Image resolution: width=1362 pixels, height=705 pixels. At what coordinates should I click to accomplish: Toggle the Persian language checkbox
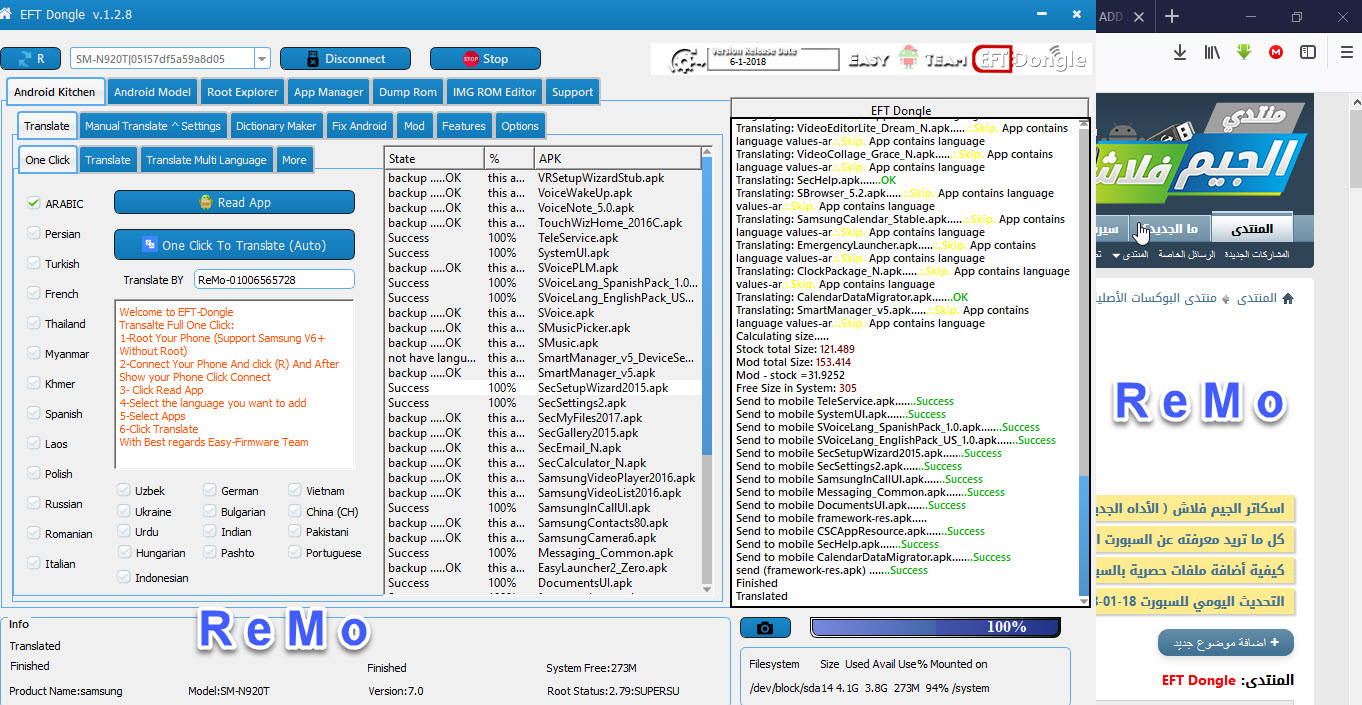click(x=34, y=233)
